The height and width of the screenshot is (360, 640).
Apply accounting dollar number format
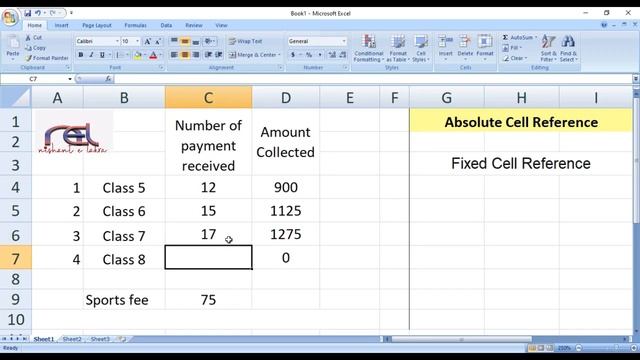tap(293, 55)
